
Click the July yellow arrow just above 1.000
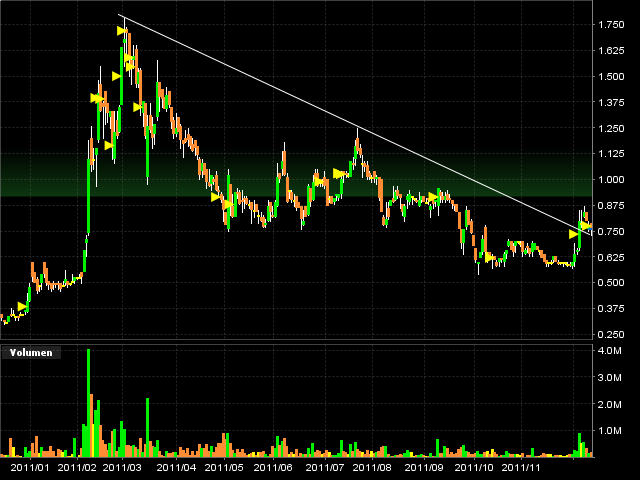pyautogui.click(x=338, y=174)
